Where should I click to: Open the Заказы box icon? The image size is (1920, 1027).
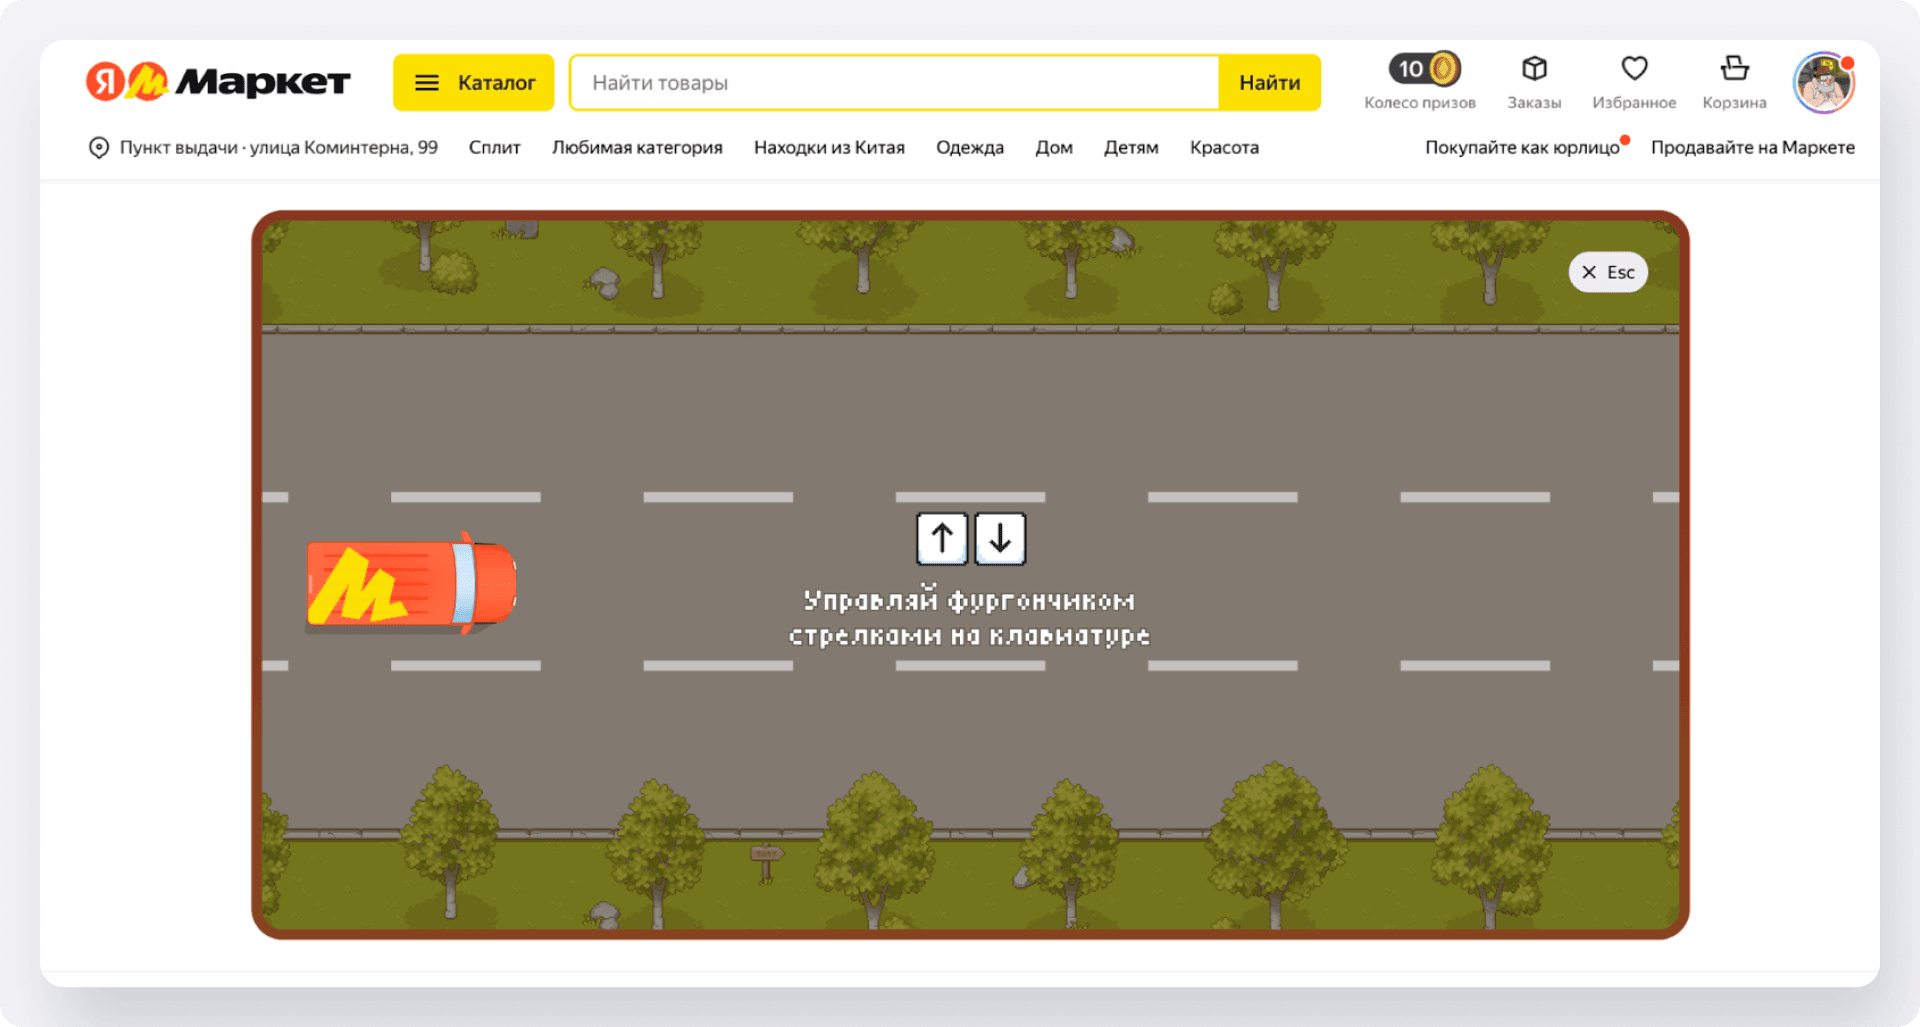(x=1534, y=69)
